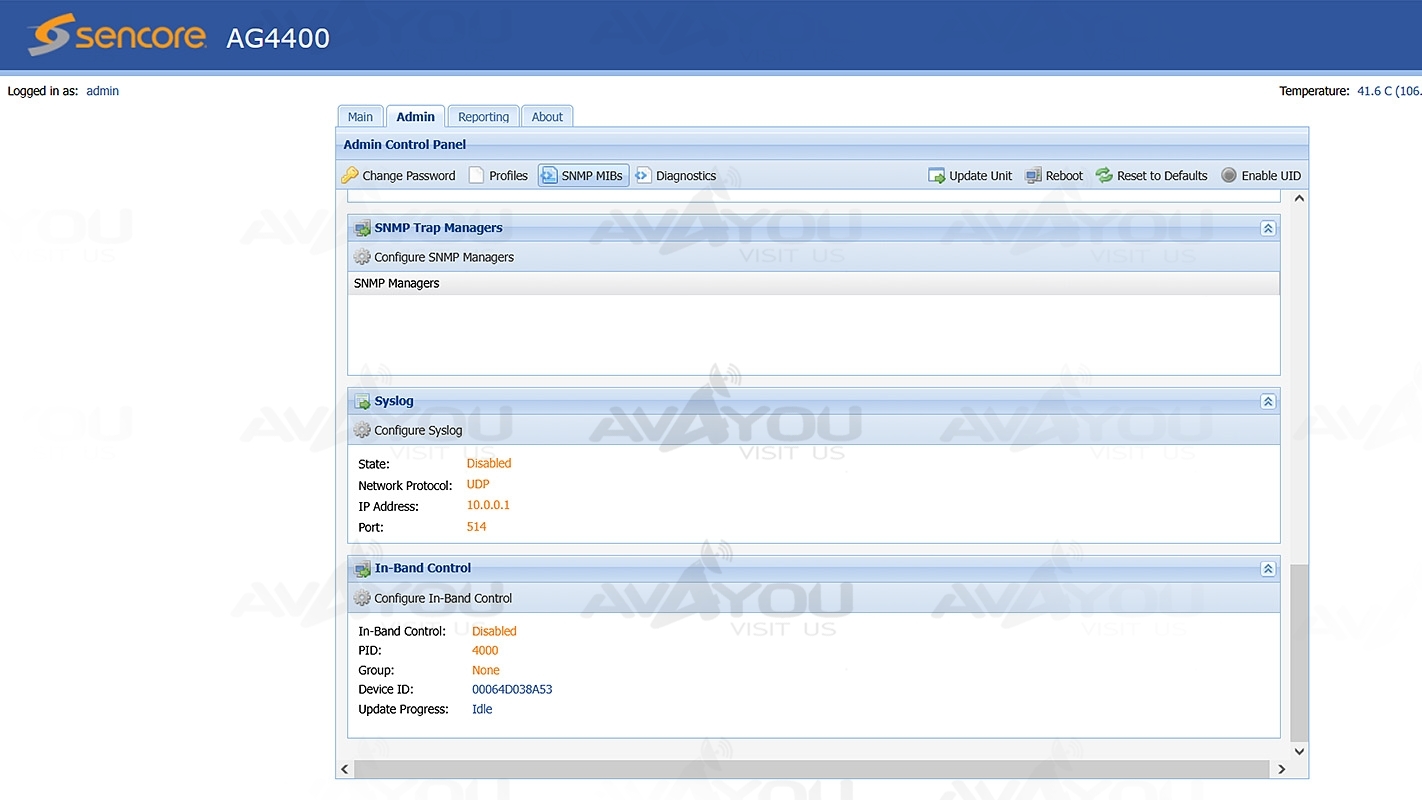Click the admin username link

(102, 91)
